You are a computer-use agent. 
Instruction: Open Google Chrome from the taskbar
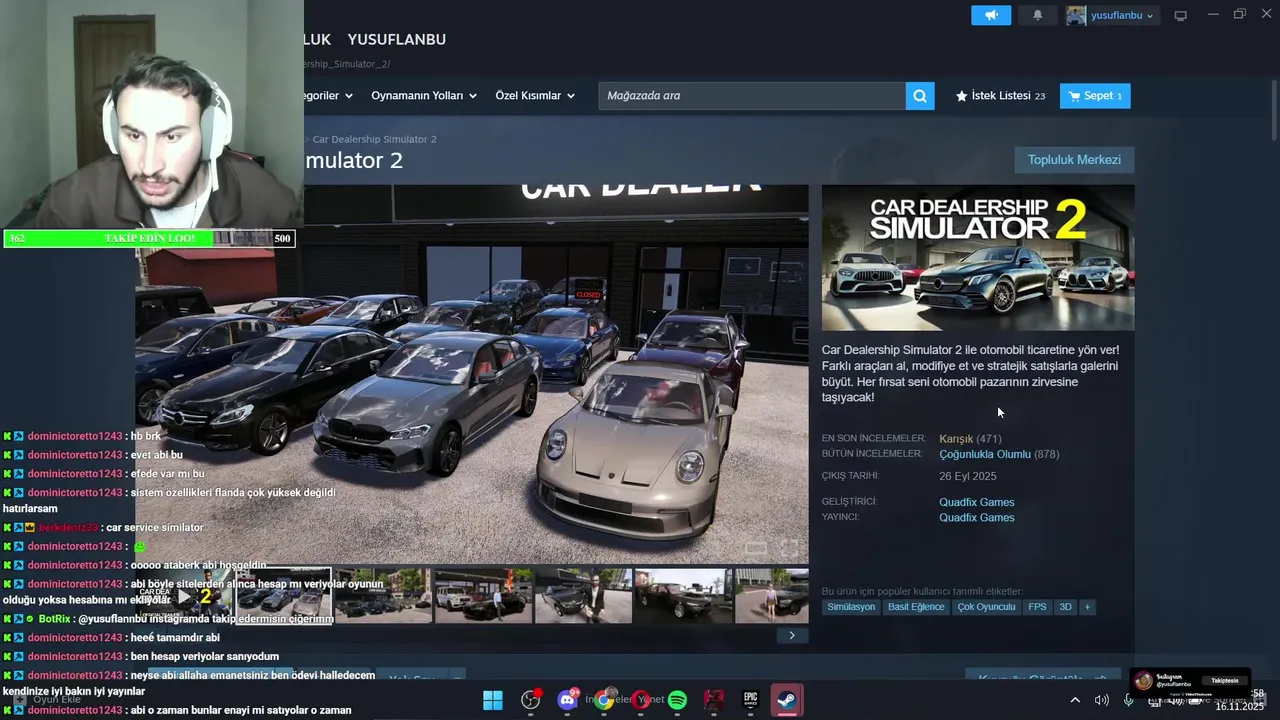pyautogui.click(x=604, y=700)
